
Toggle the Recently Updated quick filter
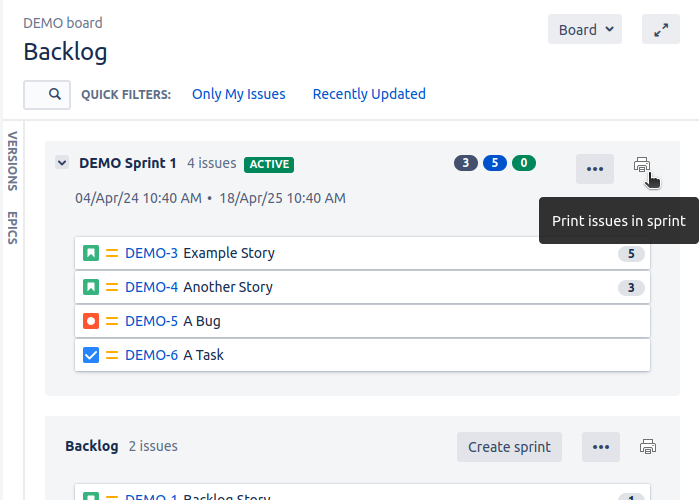(x=369, y=94)
